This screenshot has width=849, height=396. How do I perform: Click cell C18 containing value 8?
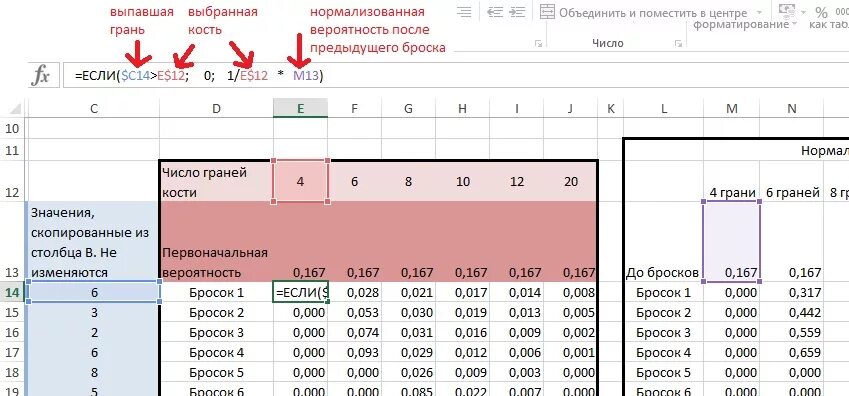pyautogui.click(x=94, y=373)
